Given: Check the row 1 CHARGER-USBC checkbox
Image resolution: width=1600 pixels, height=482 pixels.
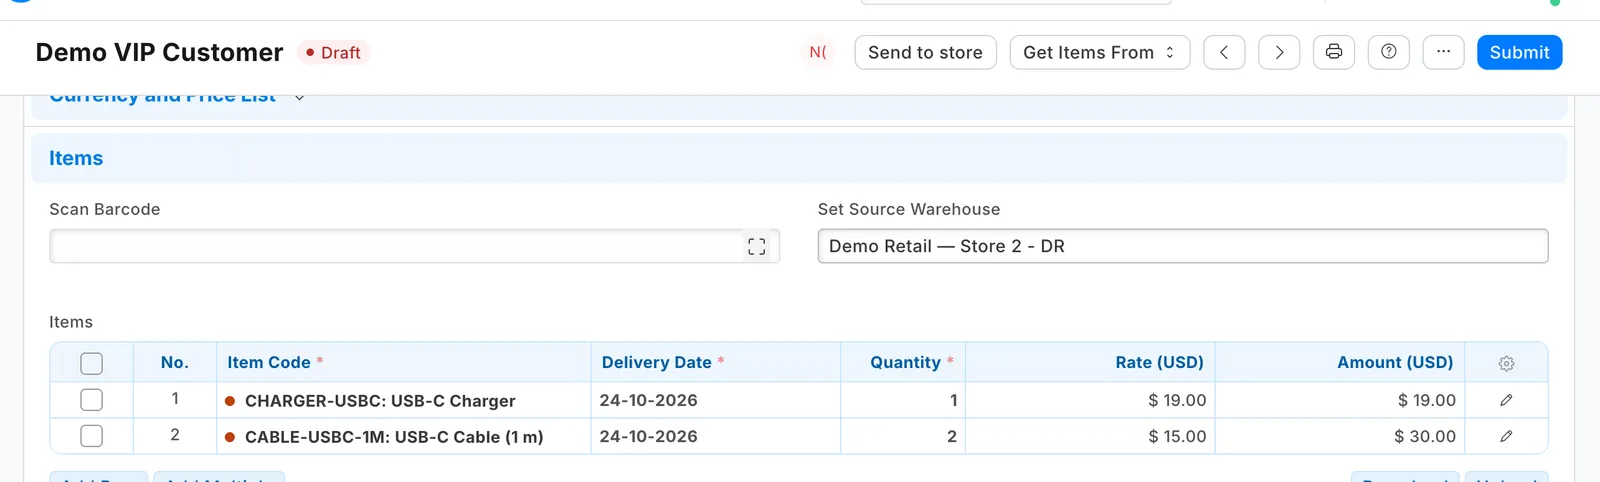Looking at the screenshot, I should tap(91, 400).
